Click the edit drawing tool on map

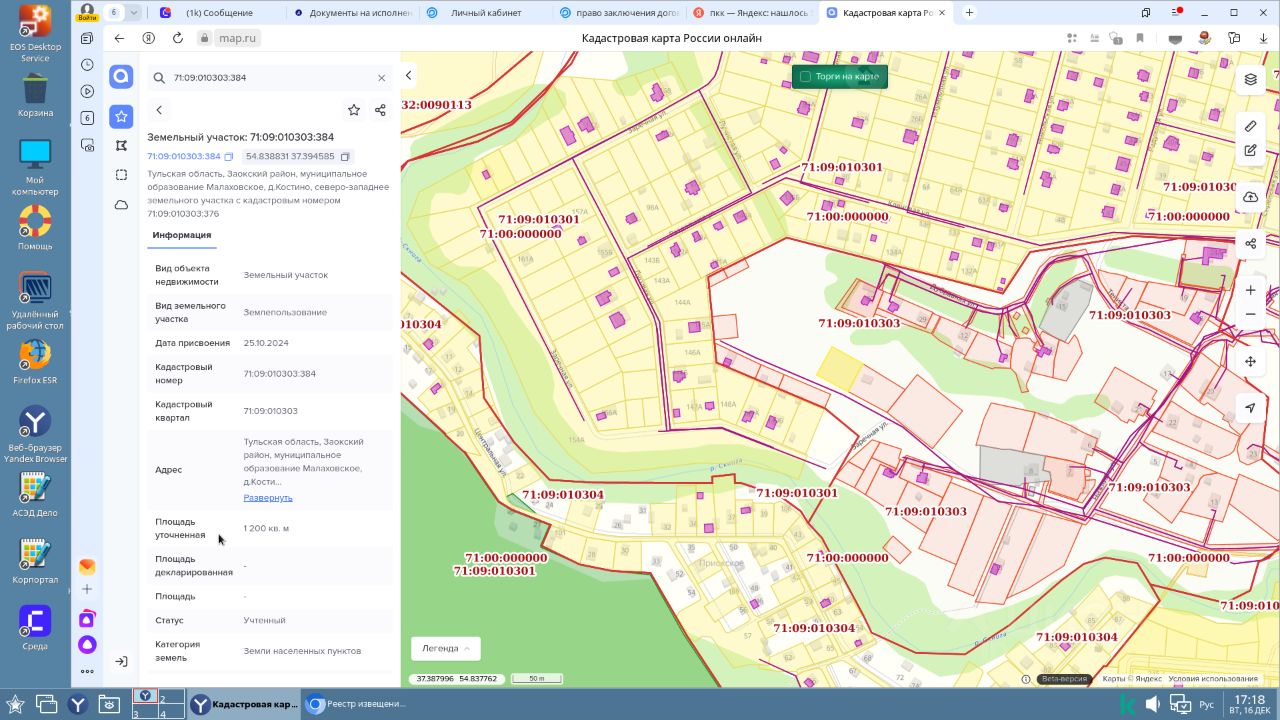pos(1250,151)
